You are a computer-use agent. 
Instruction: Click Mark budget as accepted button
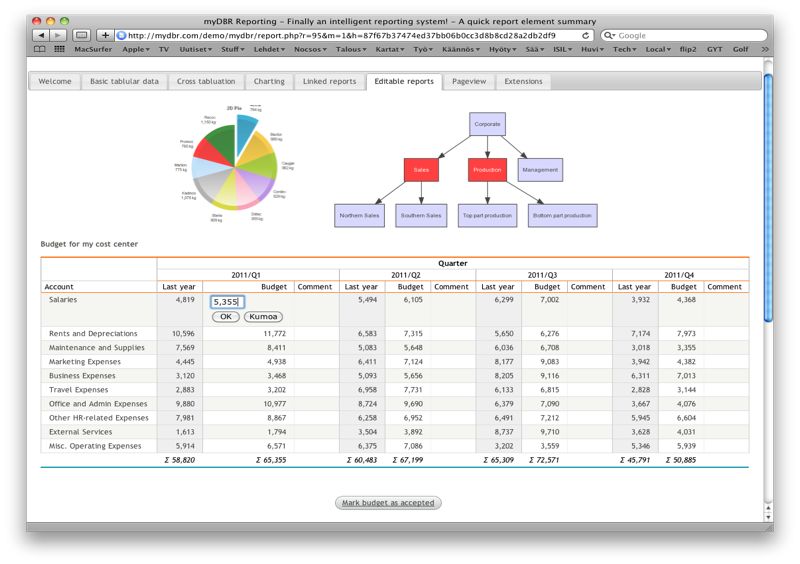point(388,503)
